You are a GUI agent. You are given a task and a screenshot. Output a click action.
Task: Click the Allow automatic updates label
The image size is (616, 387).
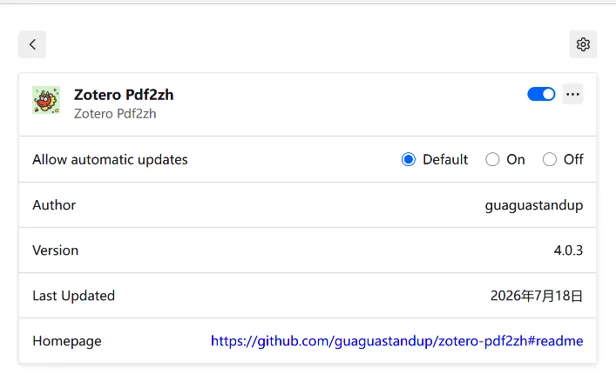110,160
